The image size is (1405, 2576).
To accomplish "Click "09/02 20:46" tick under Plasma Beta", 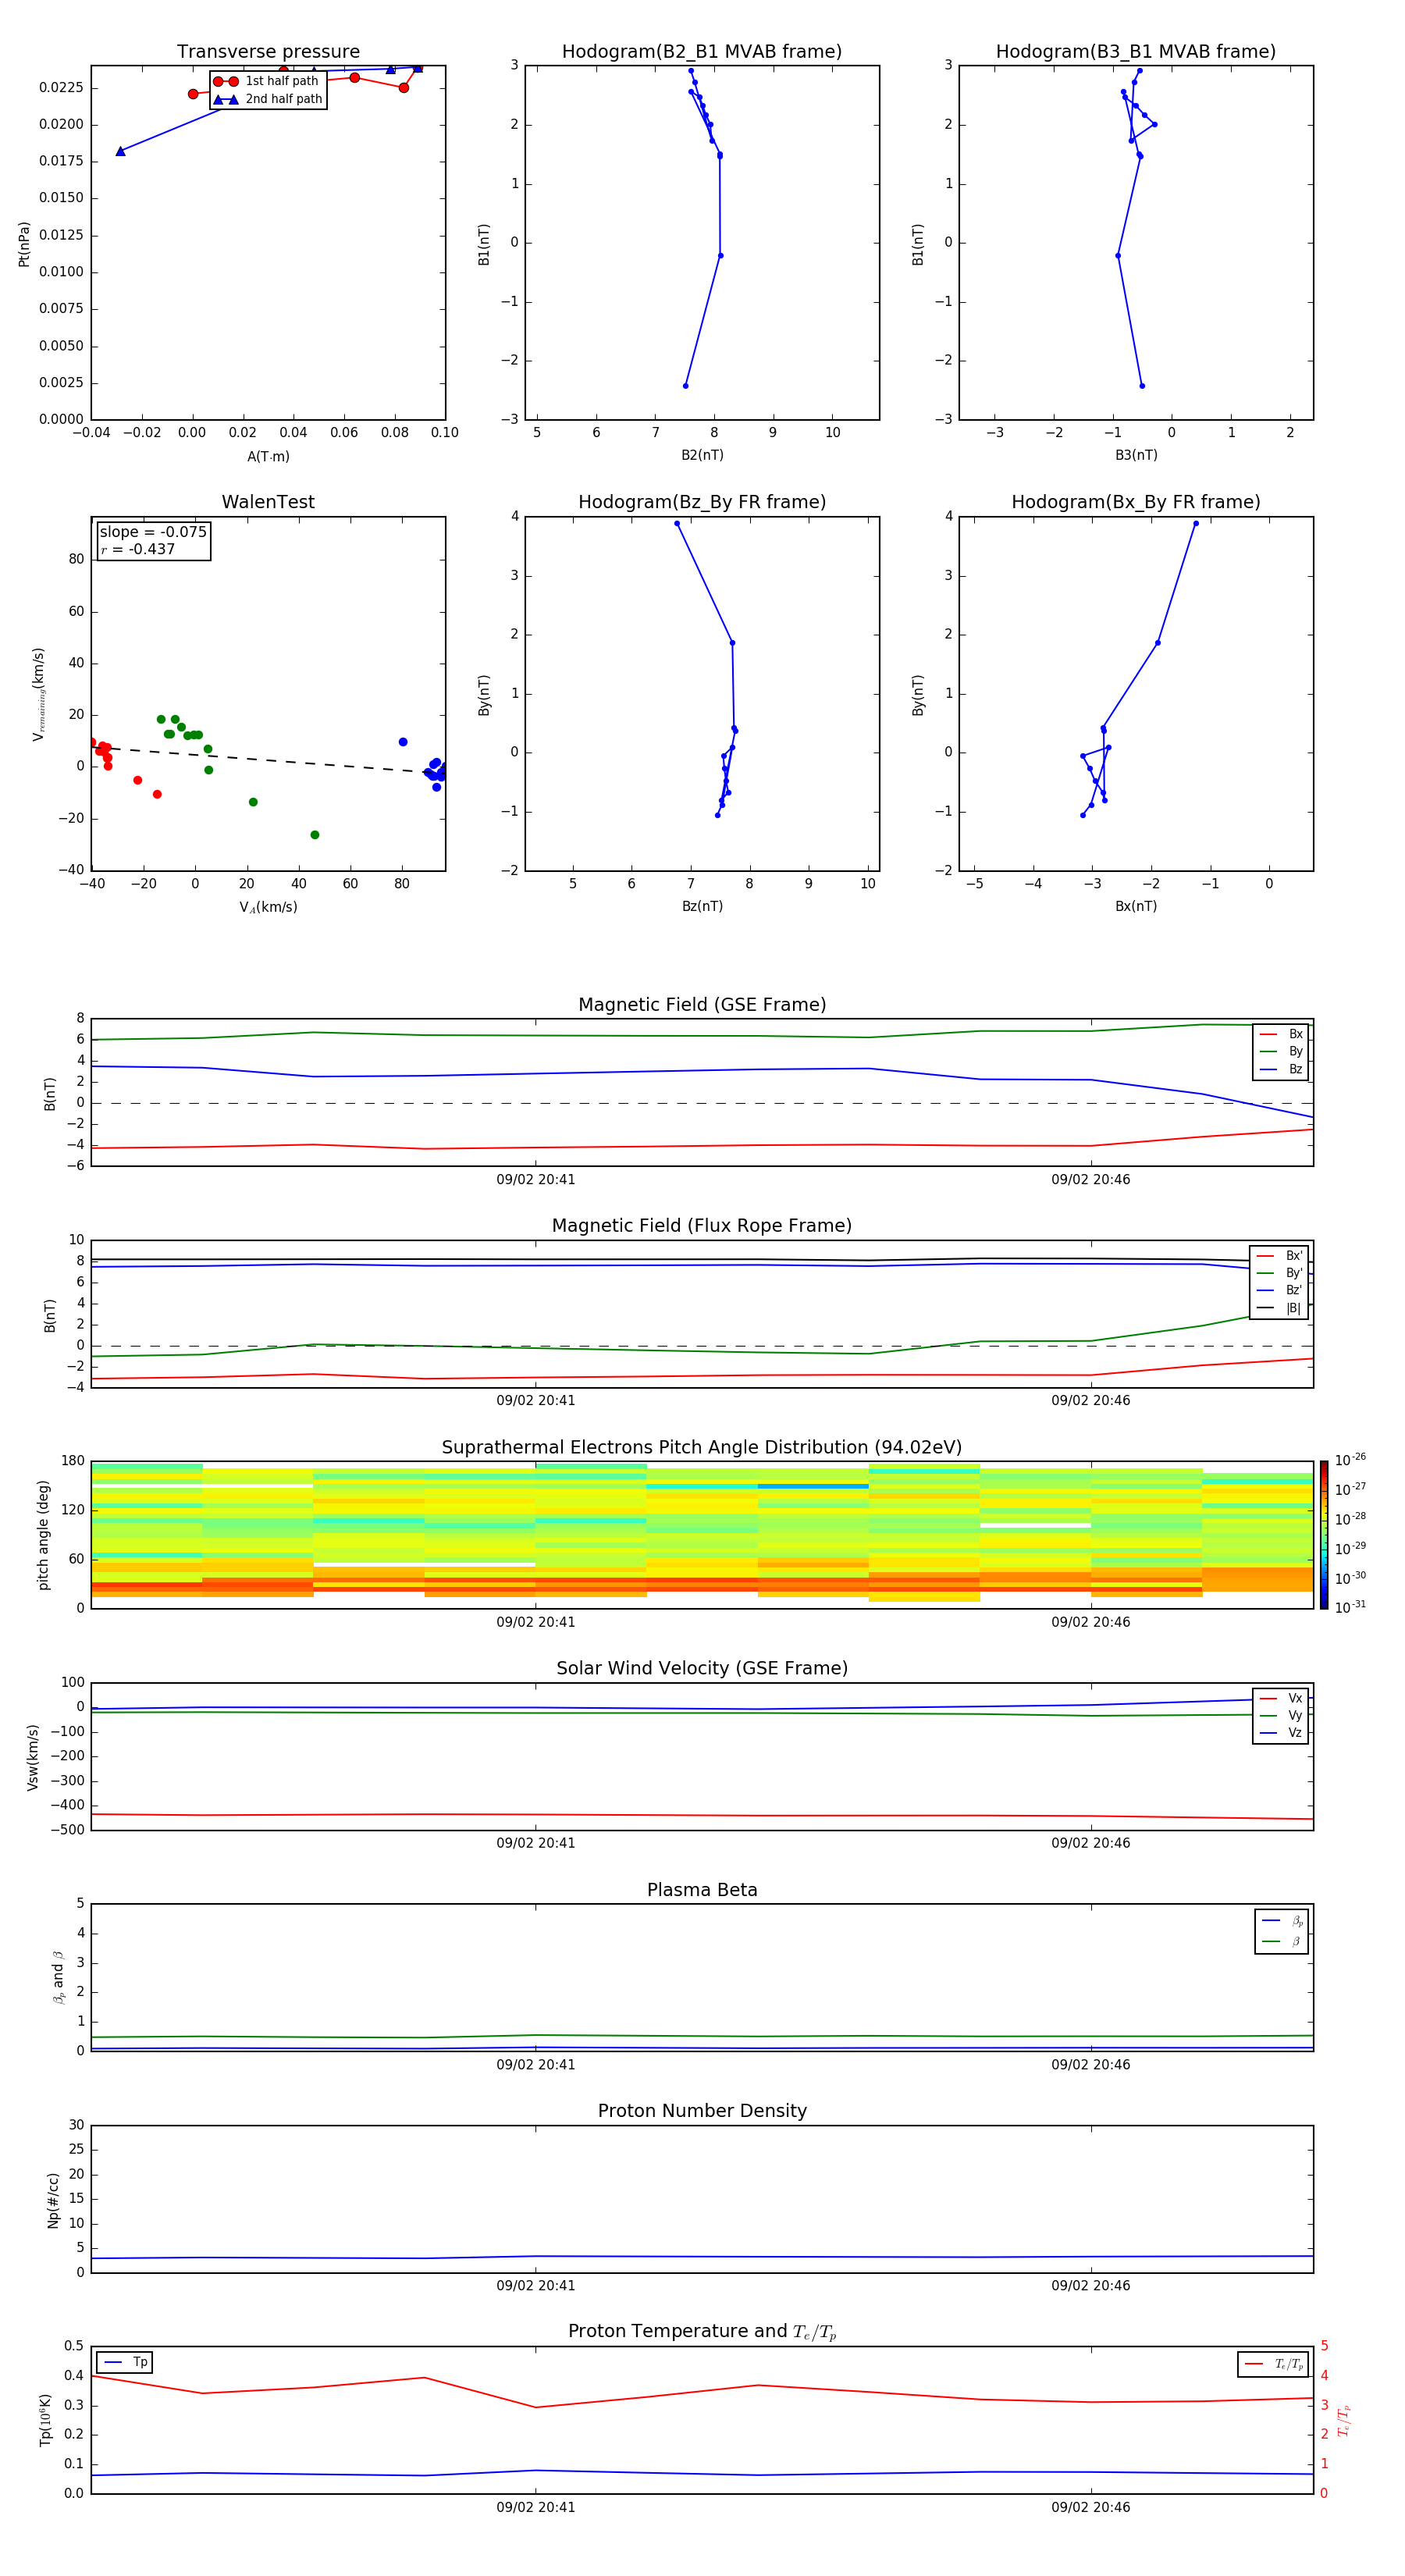I will [1091, 2065].
